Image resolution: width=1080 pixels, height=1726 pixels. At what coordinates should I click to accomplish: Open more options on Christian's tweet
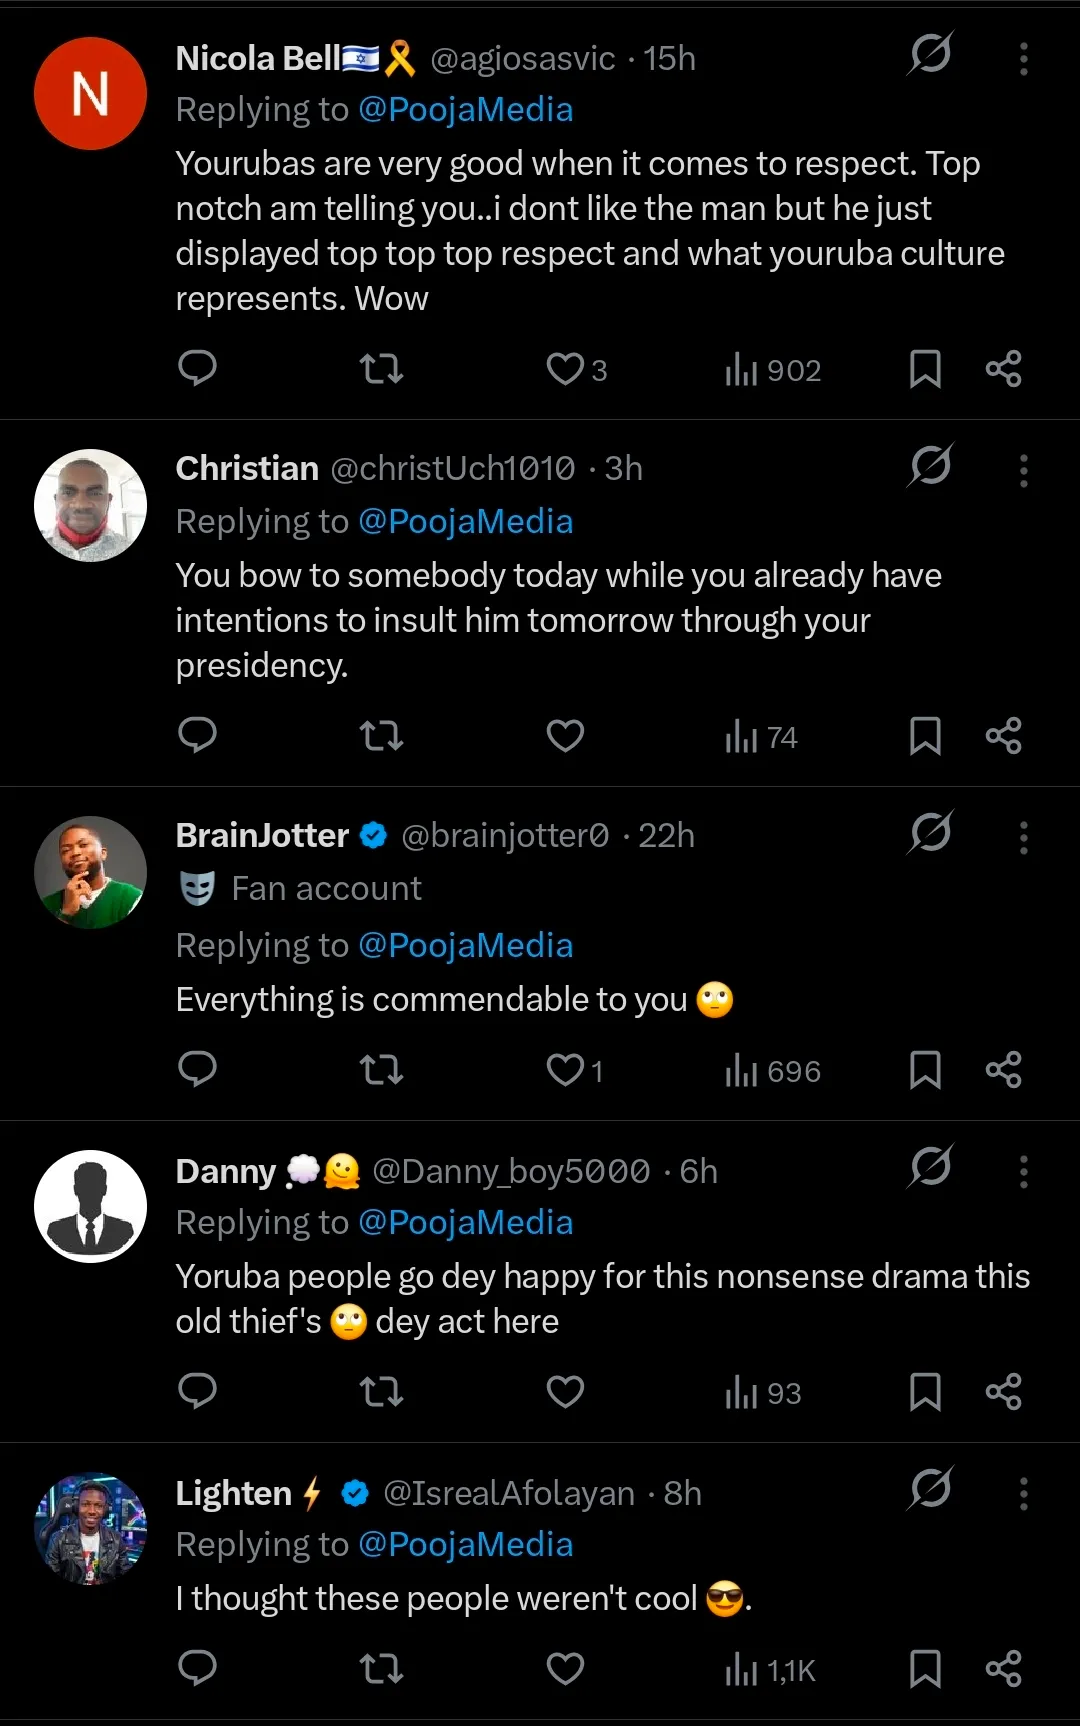(x=1023, y=470)
